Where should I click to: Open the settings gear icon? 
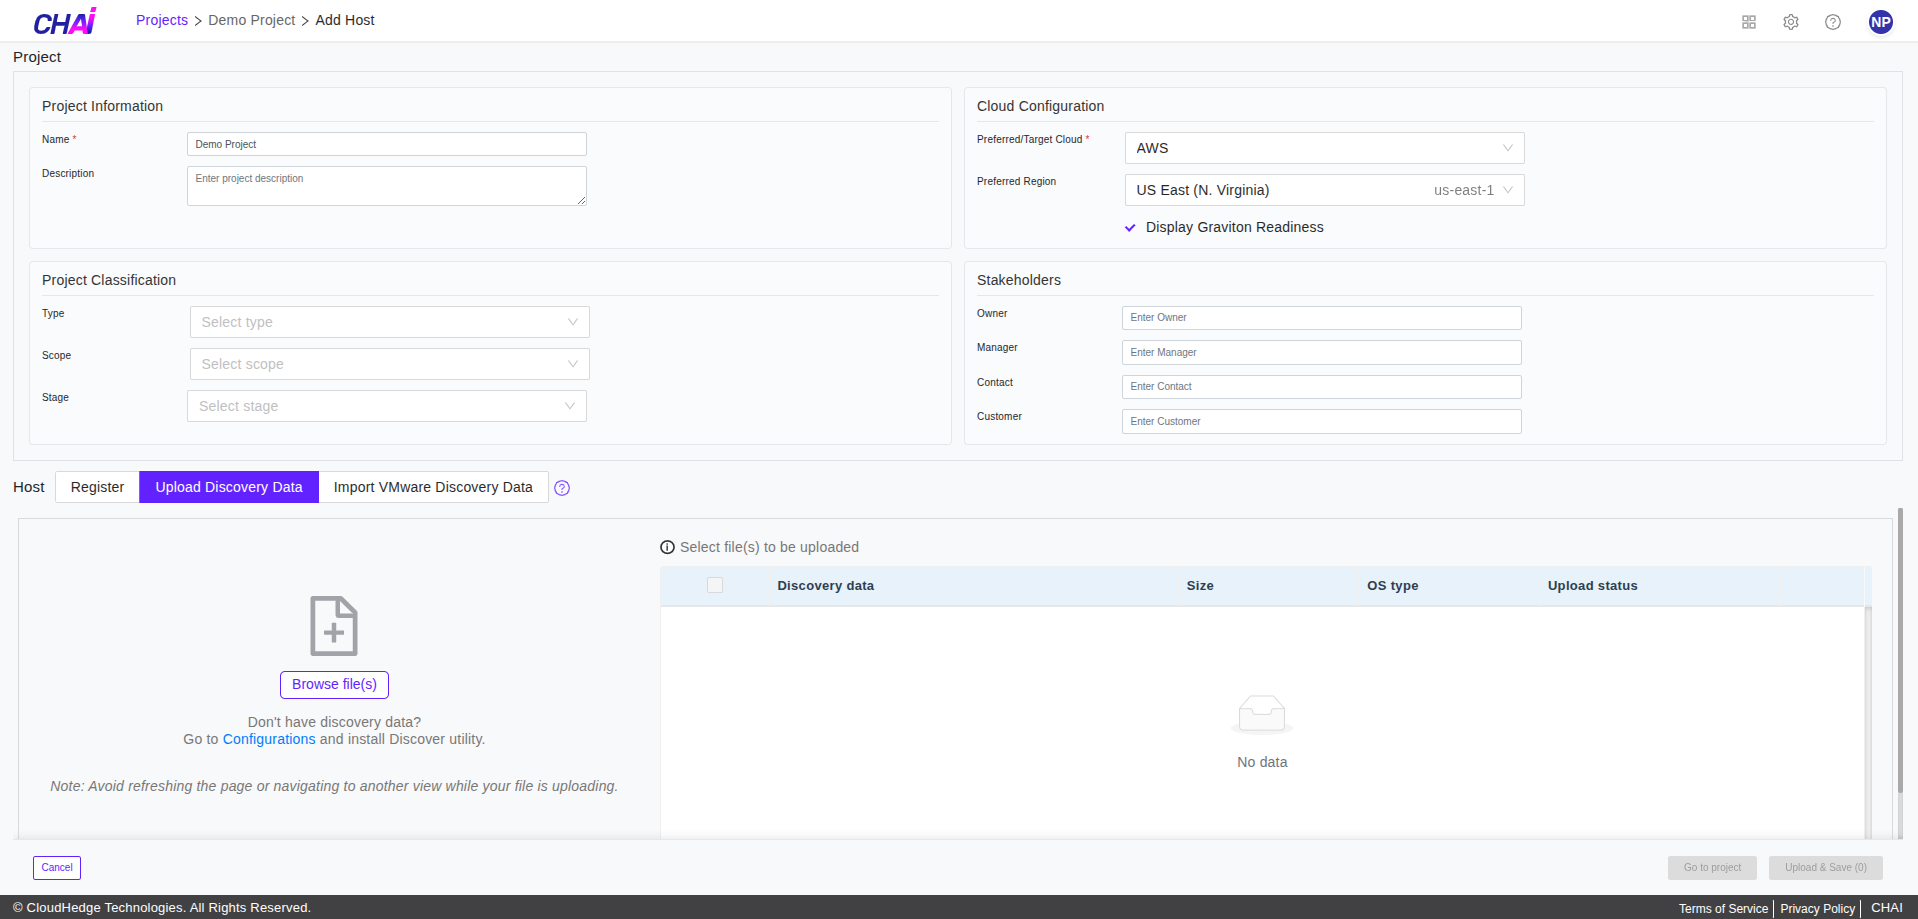pyautogui.click(x=1791, y=22)
